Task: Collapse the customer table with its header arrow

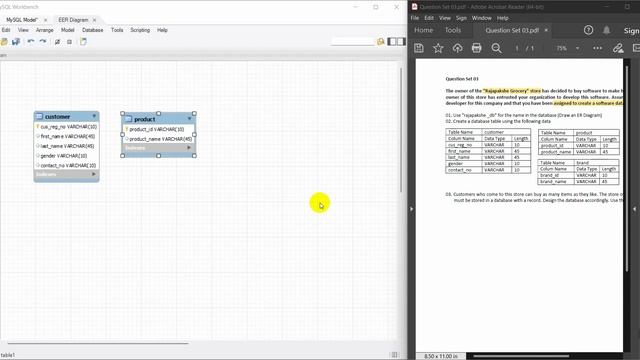Action: tap(94, 116)
